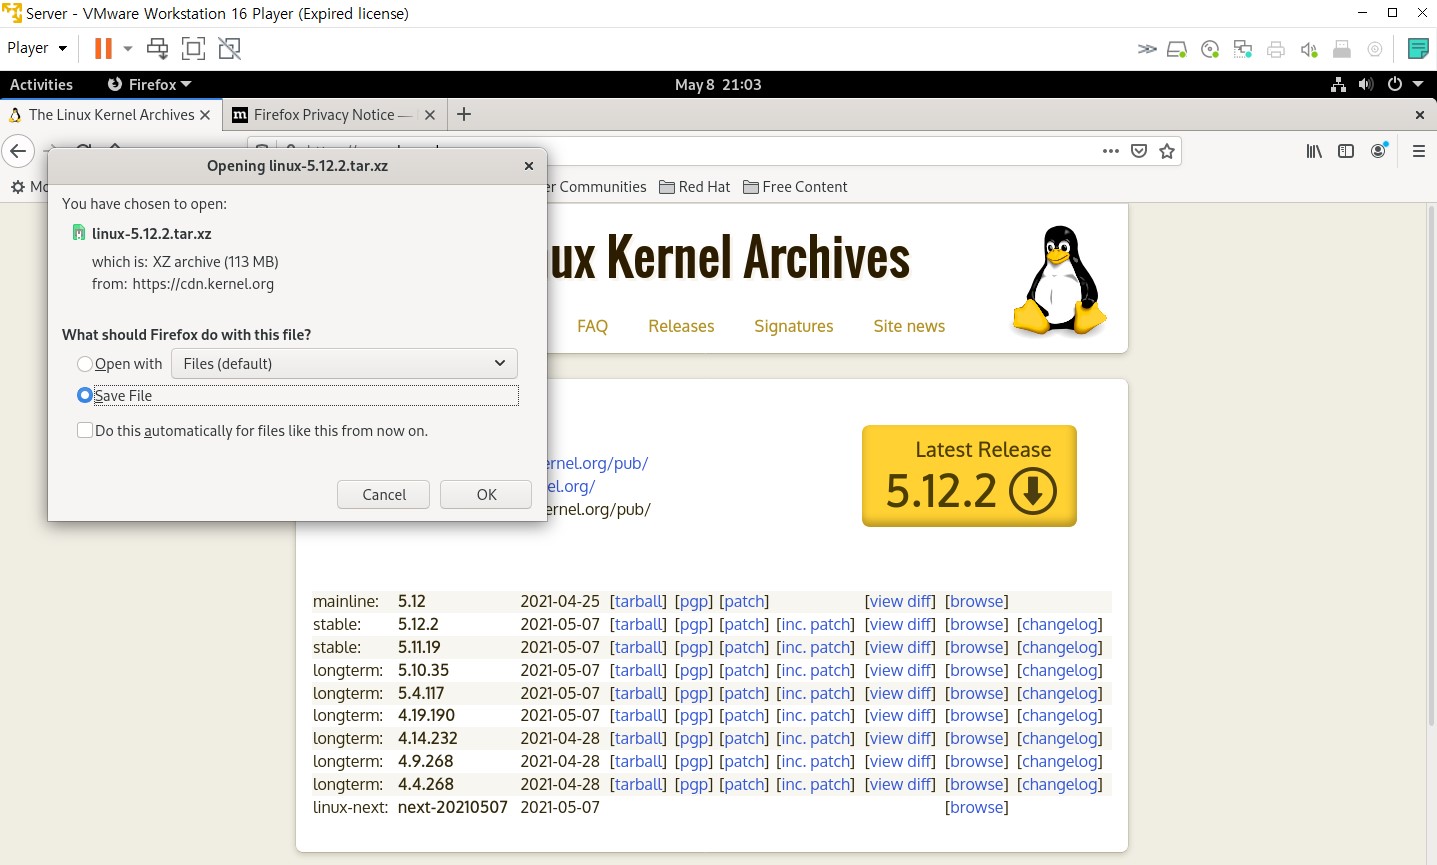Click the clock showing May 8 21:03
1437x865 pixels.
(718, 85)
